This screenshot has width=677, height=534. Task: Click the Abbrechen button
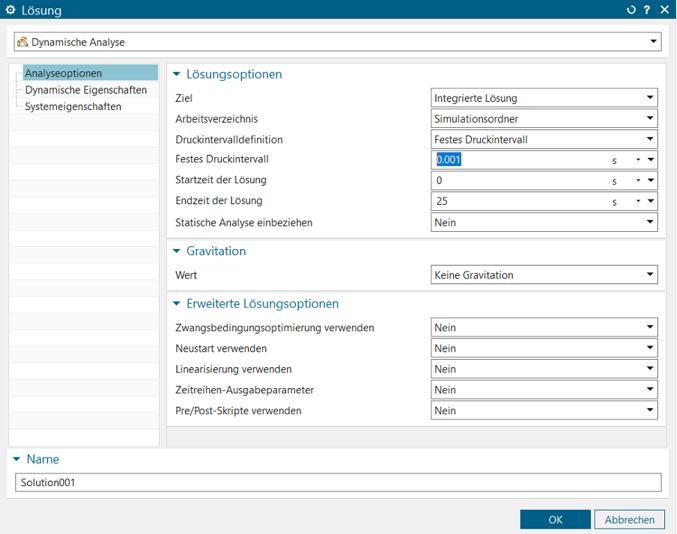629,519
